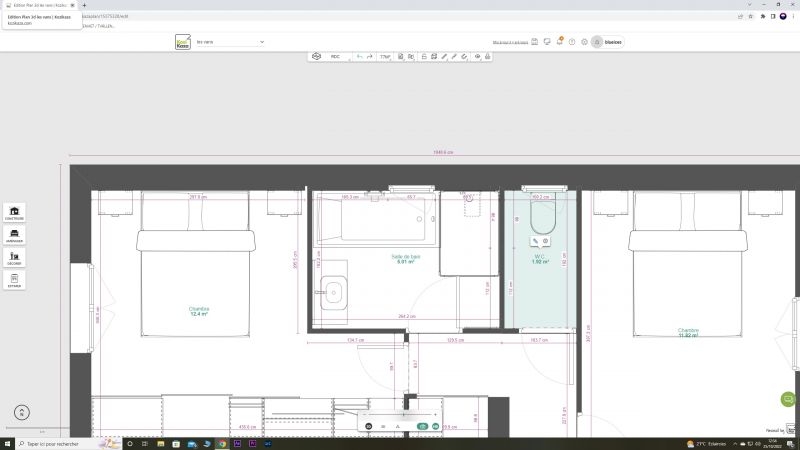This screenshot has height=450, width=800.
Task: Click the monitor display icon in header
Action: [547, 42]
